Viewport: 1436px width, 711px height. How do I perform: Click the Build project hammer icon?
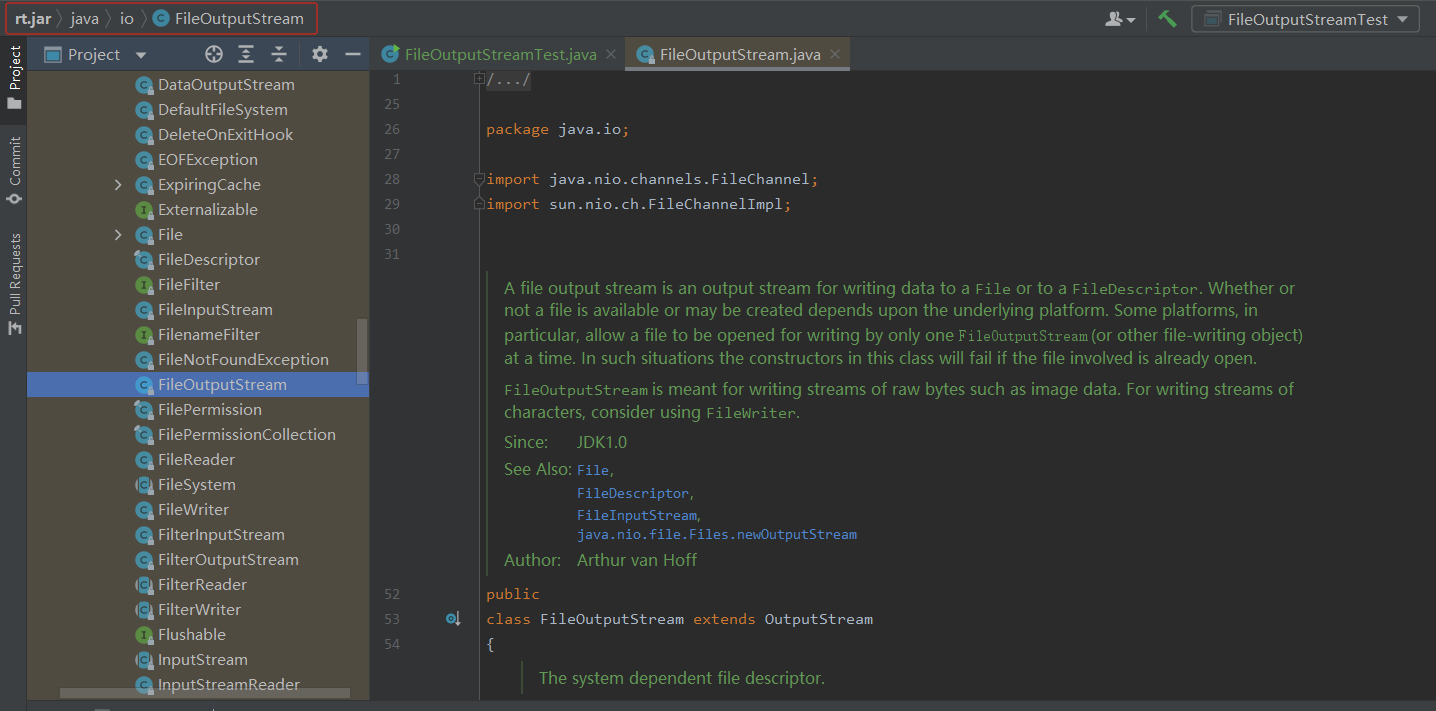[1167, 19]
